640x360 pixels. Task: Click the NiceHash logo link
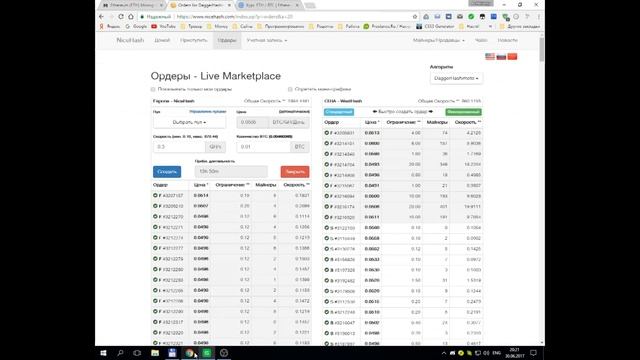[x=130, y=40]
